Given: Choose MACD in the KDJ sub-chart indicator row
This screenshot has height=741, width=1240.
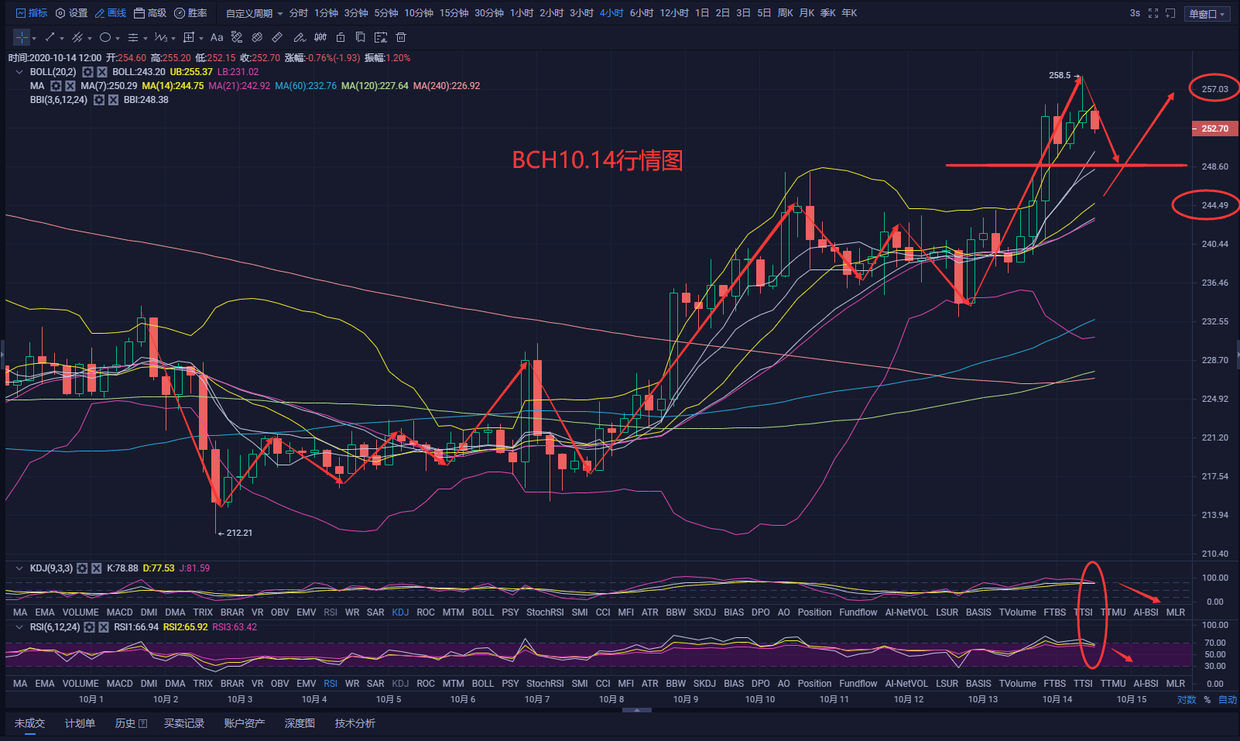Looking at the screenshot, I should pos(120,611).
